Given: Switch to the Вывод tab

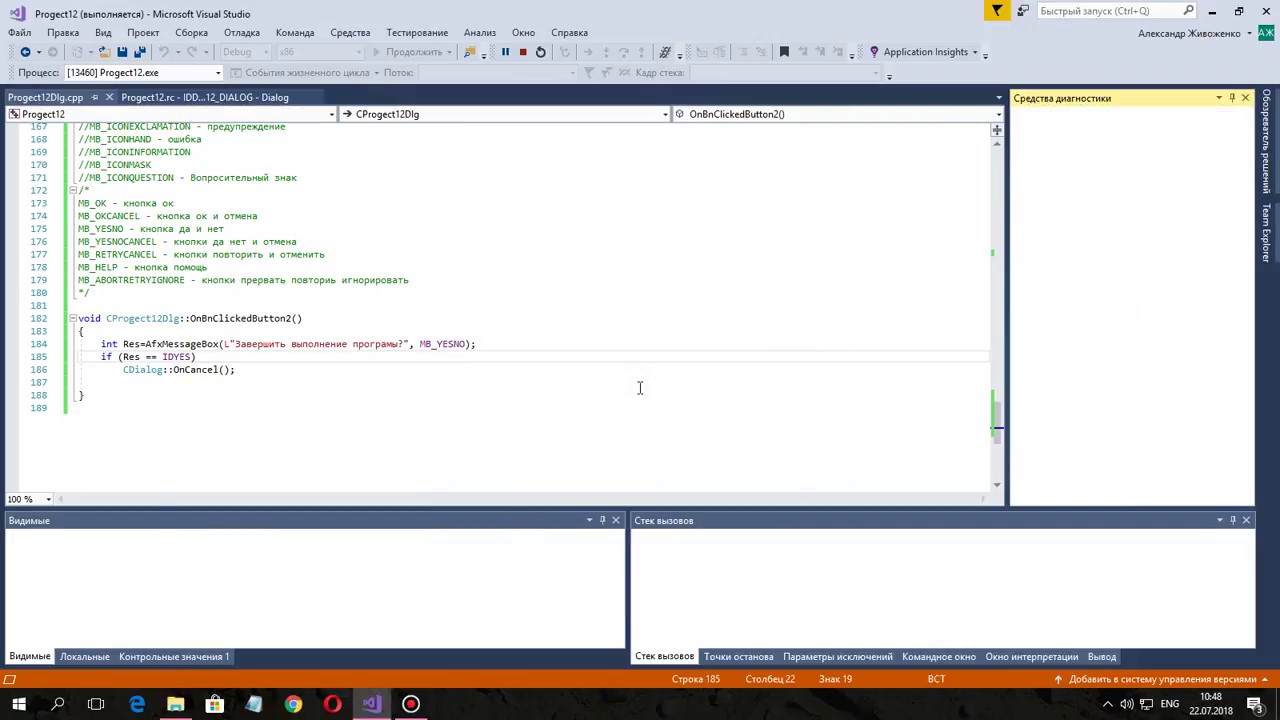Looking at the screenshot, I should 1102,657.
